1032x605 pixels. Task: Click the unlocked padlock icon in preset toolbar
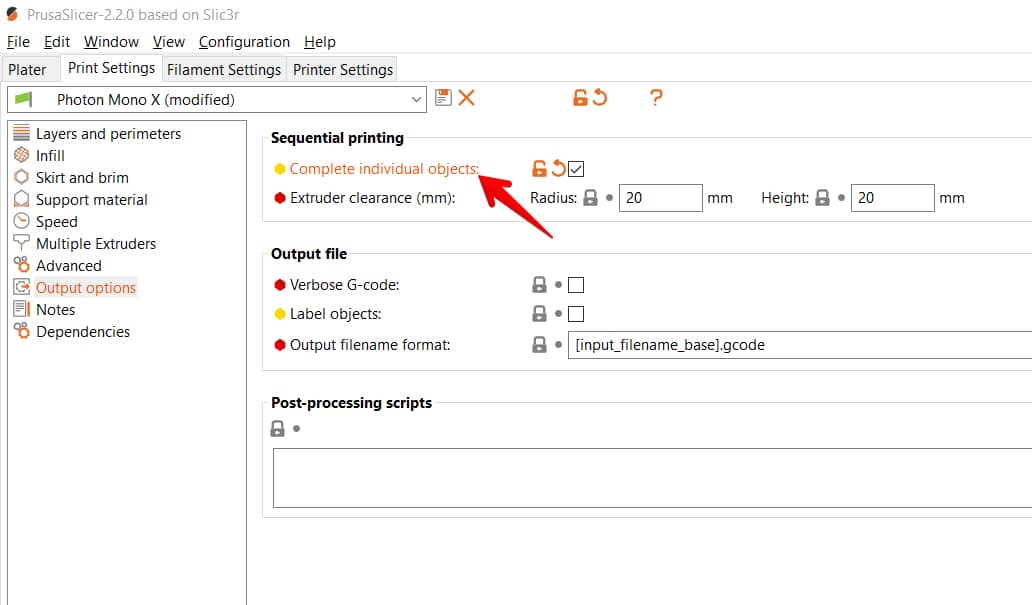pyautogui.click(x=580, y=98)
